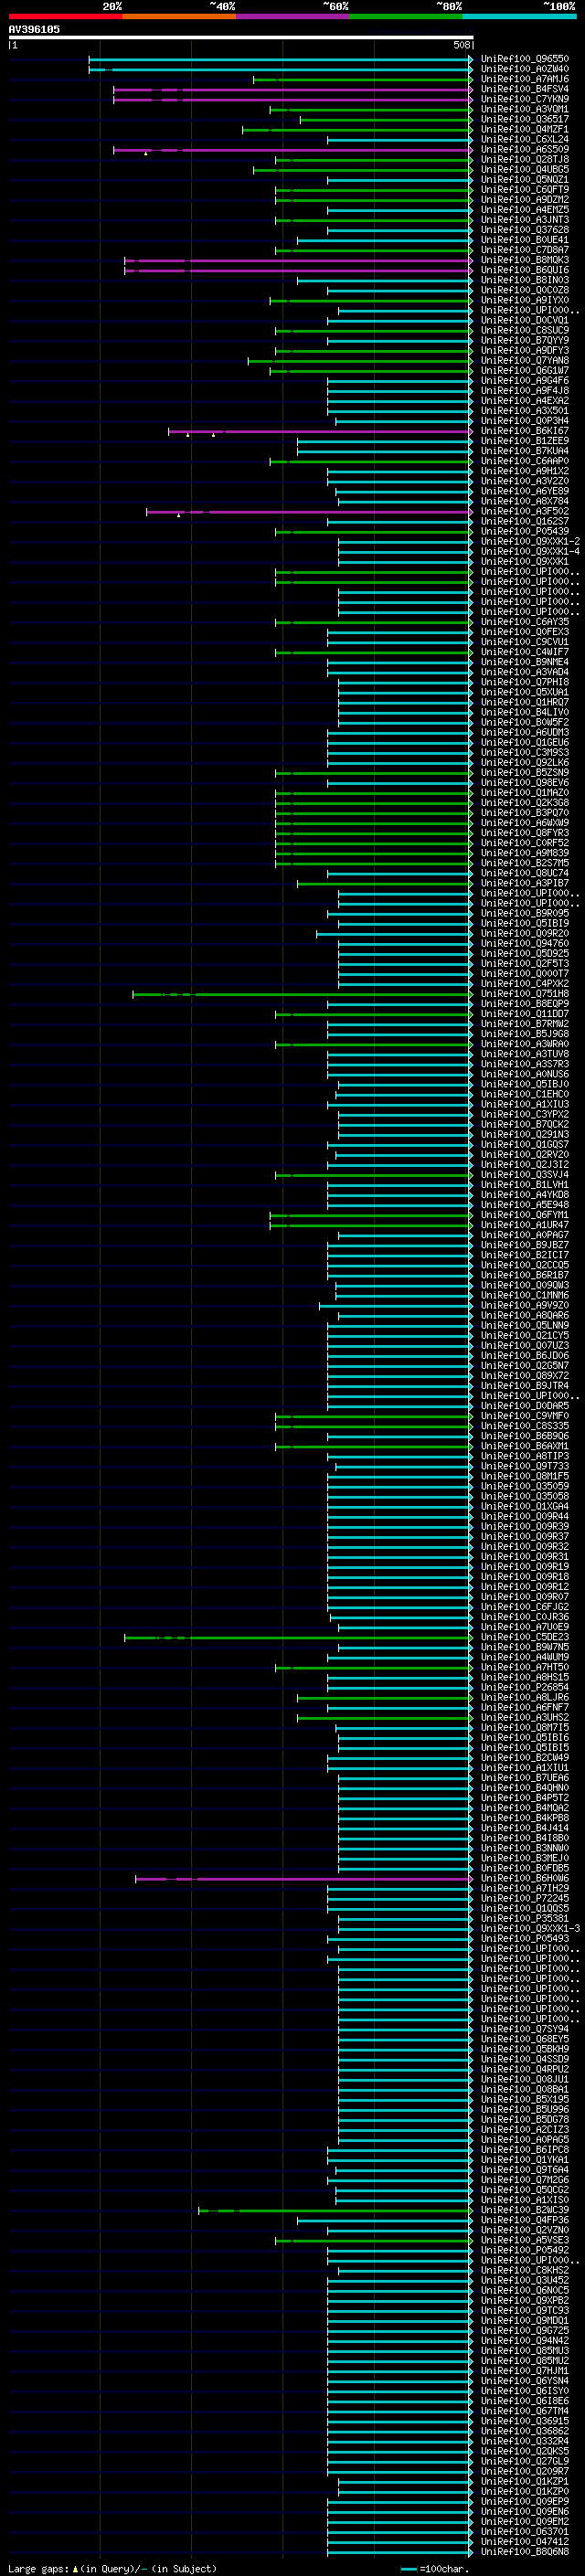The height and width of the screenshot is (2576, 585).
Task: Select label UniRef100_A9DZM2
Action: point(524,200)
